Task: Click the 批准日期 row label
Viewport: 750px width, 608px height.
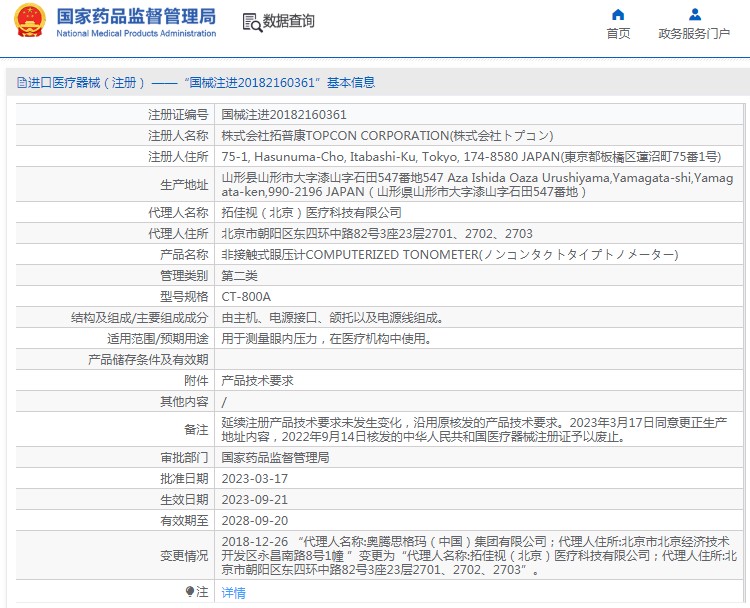Action: pos(184,478)
